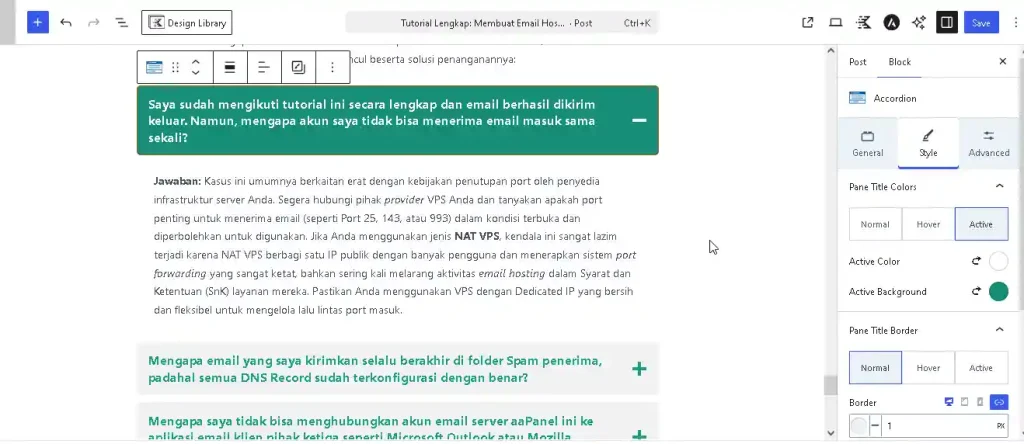The image size is (1024, 444).
Task: Collapse the Pane Title Border section
Action: 999,330
